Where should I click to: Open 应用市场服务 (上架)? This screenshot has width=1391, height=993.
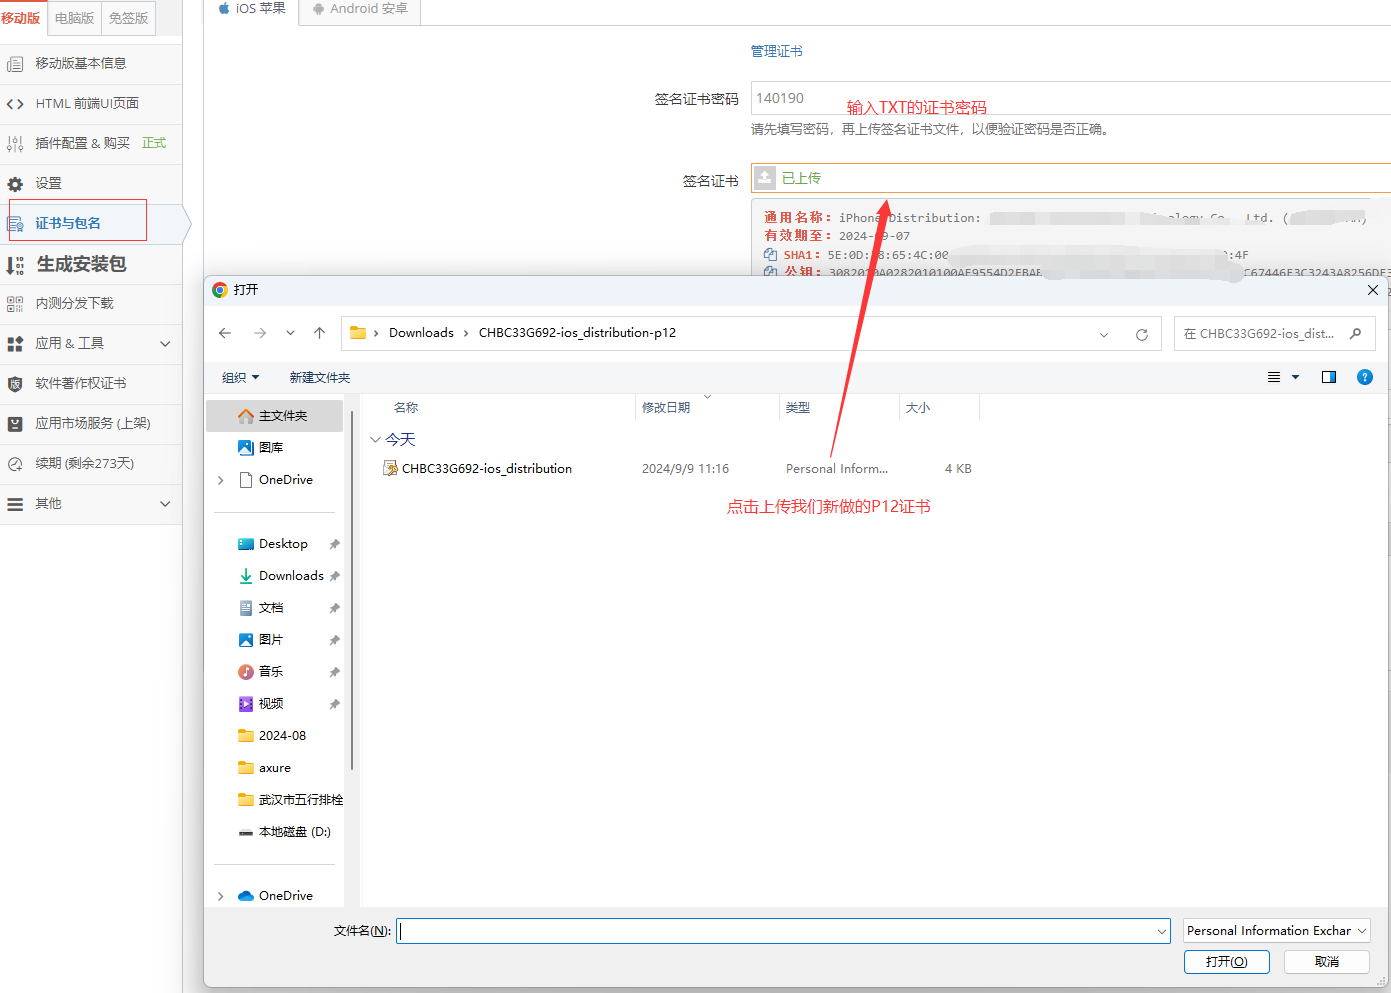(91, 423)
